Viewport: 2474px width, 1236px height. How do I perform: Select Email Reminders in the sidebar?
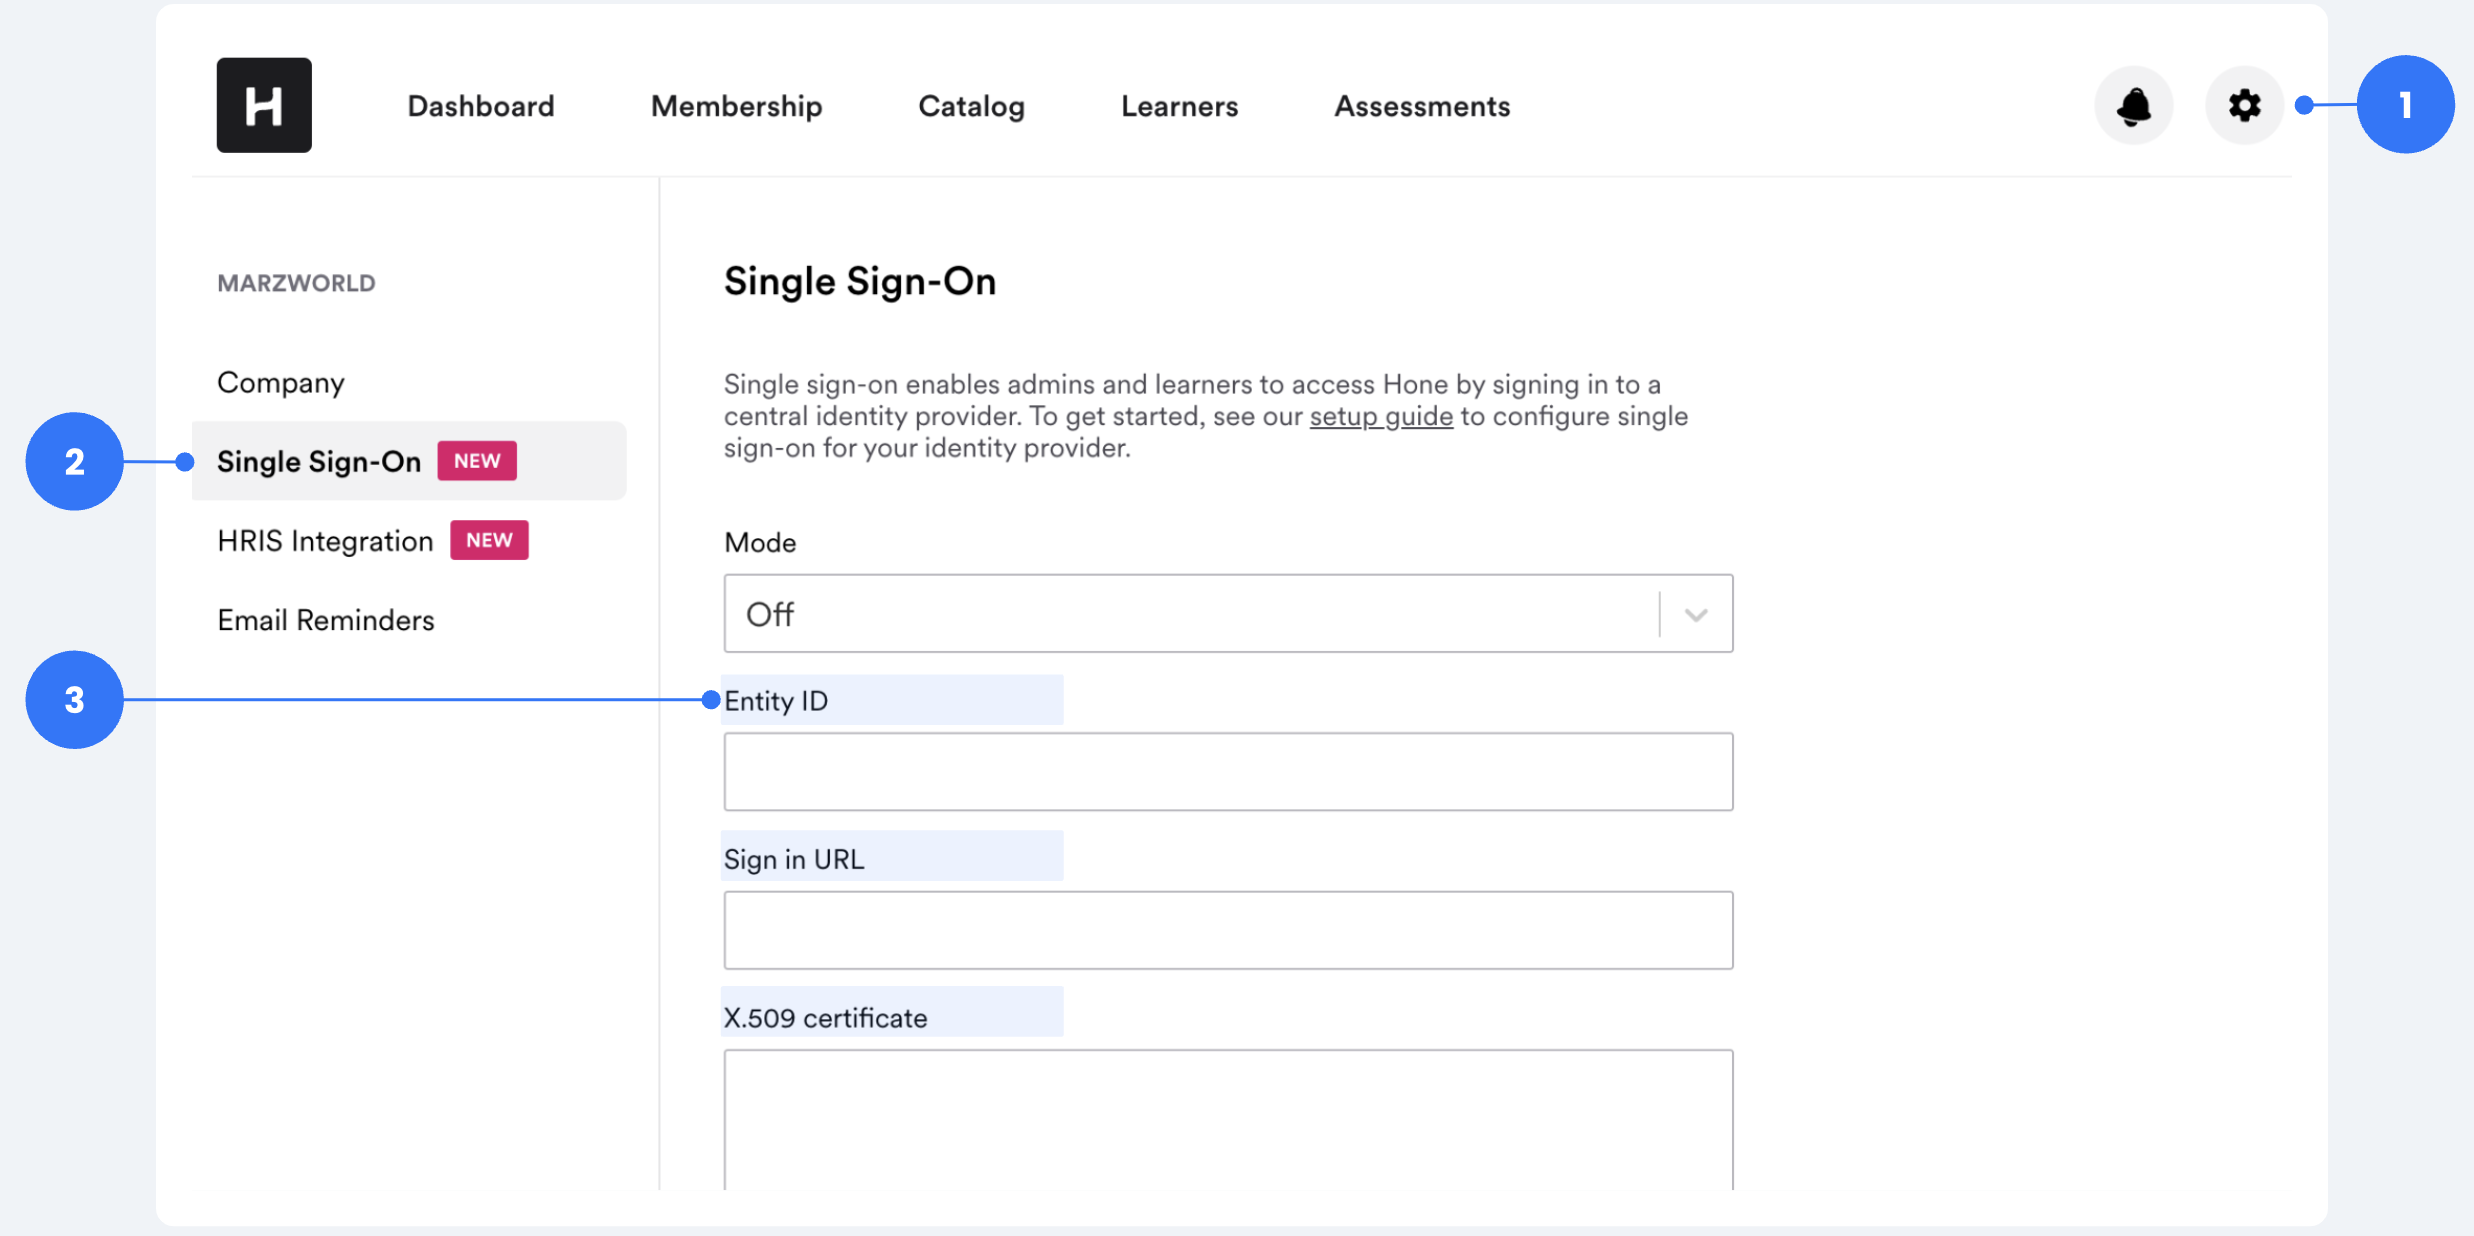click(x=326, y=620)
